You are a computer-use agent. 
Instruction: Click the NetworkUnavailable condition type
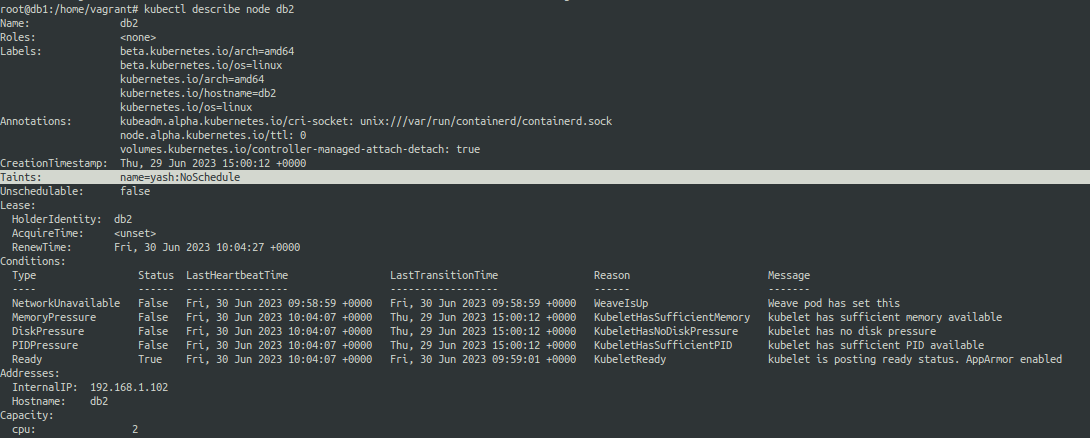pos(66,303)
